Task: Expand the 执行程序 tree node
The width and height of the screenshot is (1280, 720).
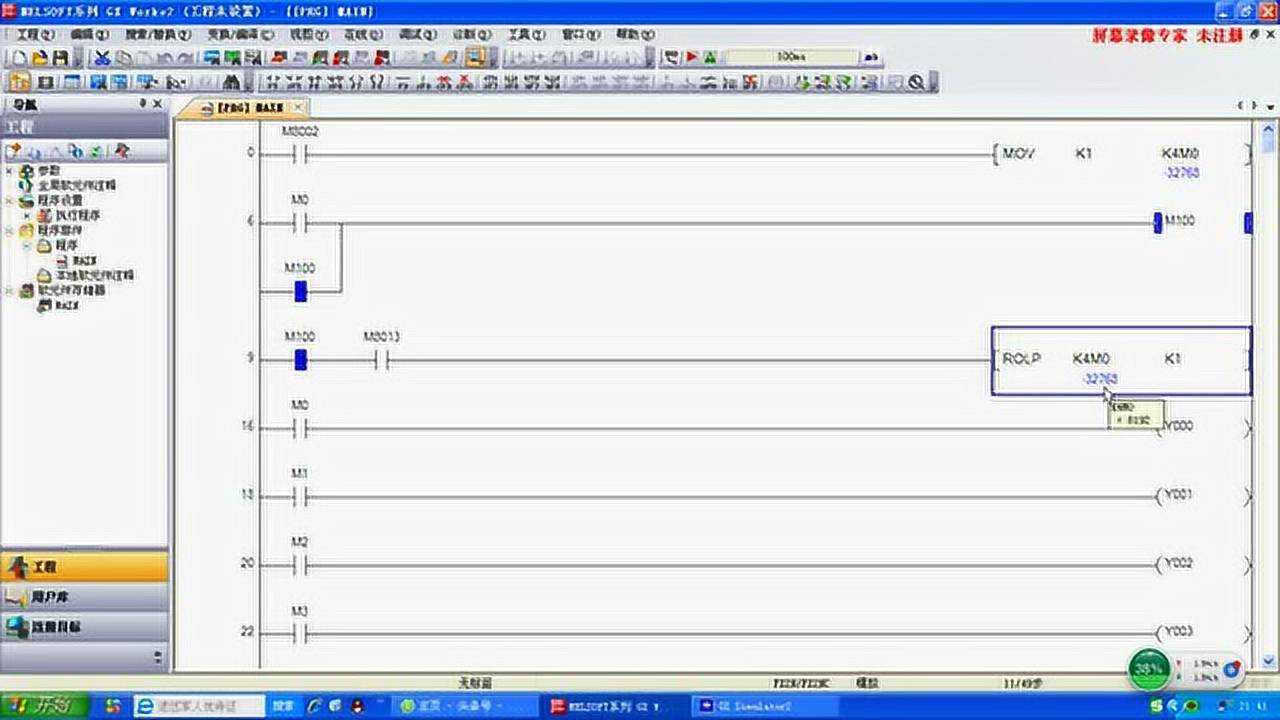Action: [27, 215]
